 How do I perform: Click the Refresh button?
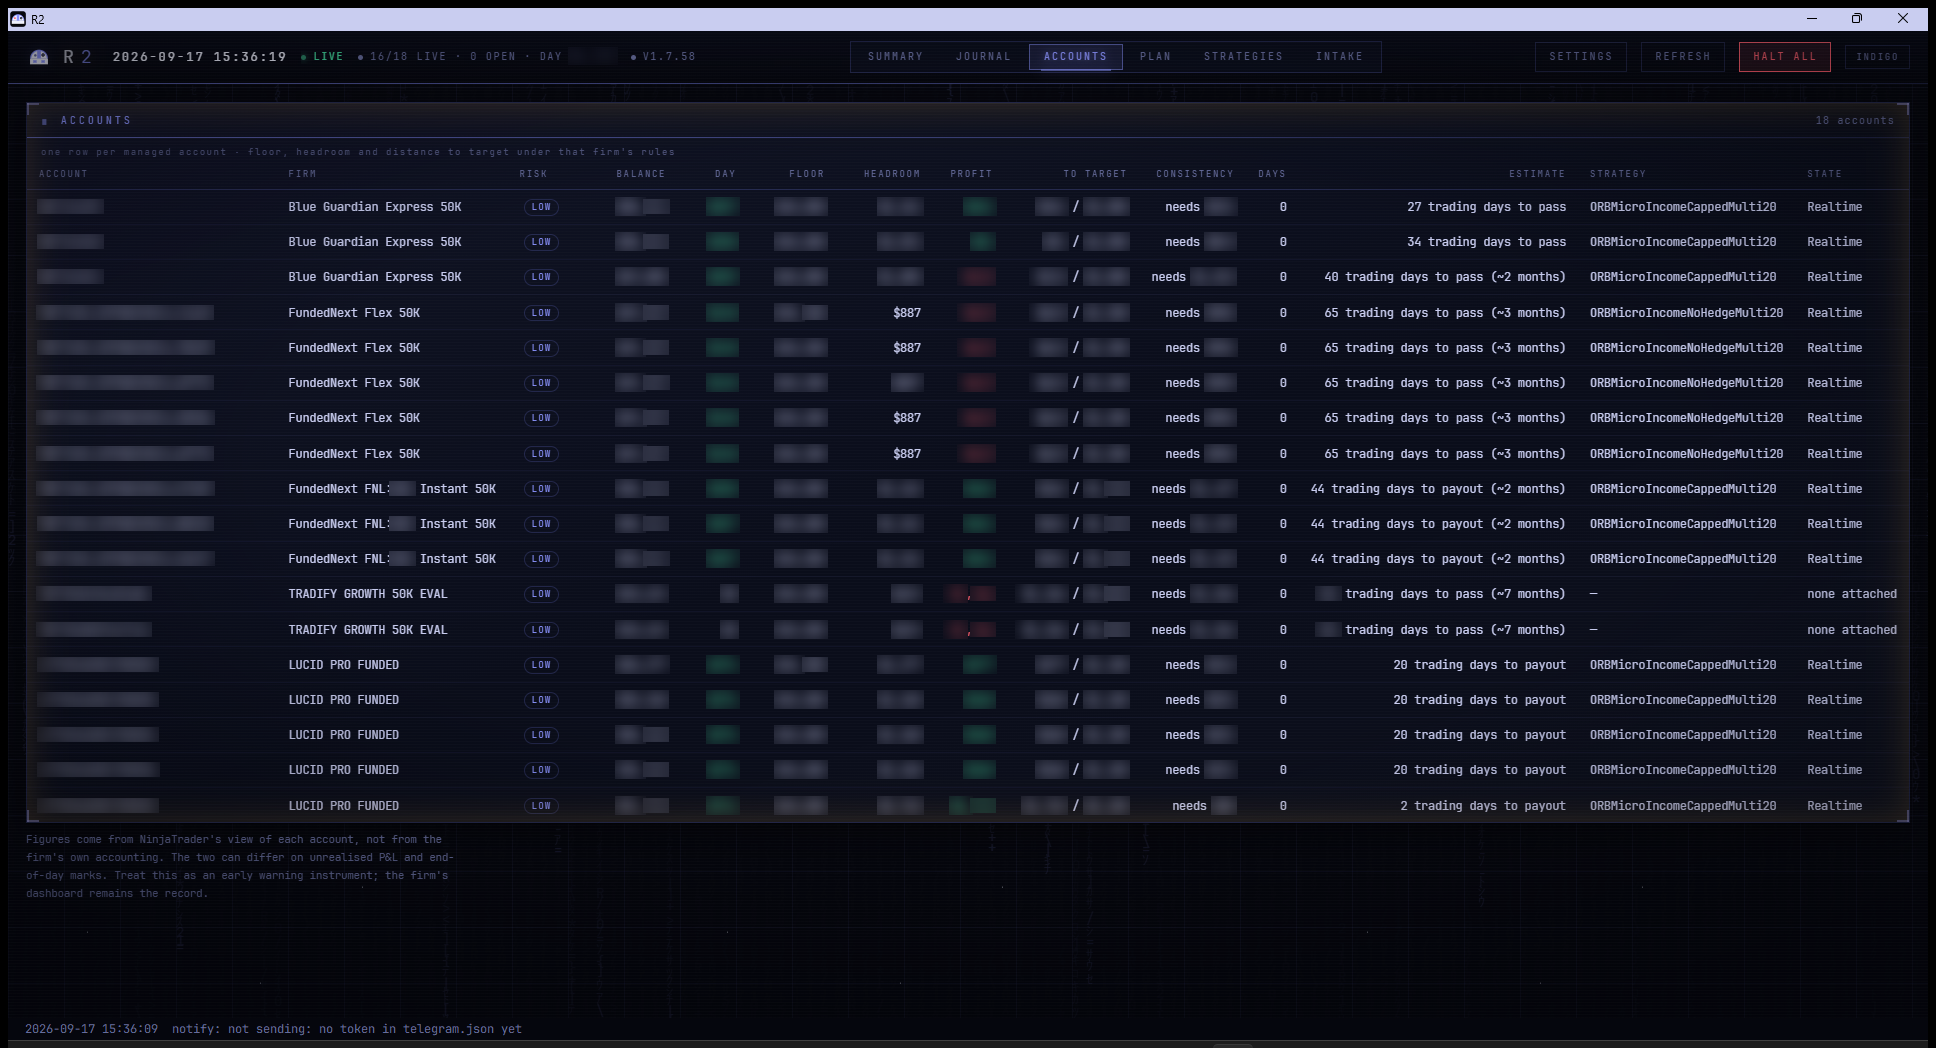(x=1683, y=57)
